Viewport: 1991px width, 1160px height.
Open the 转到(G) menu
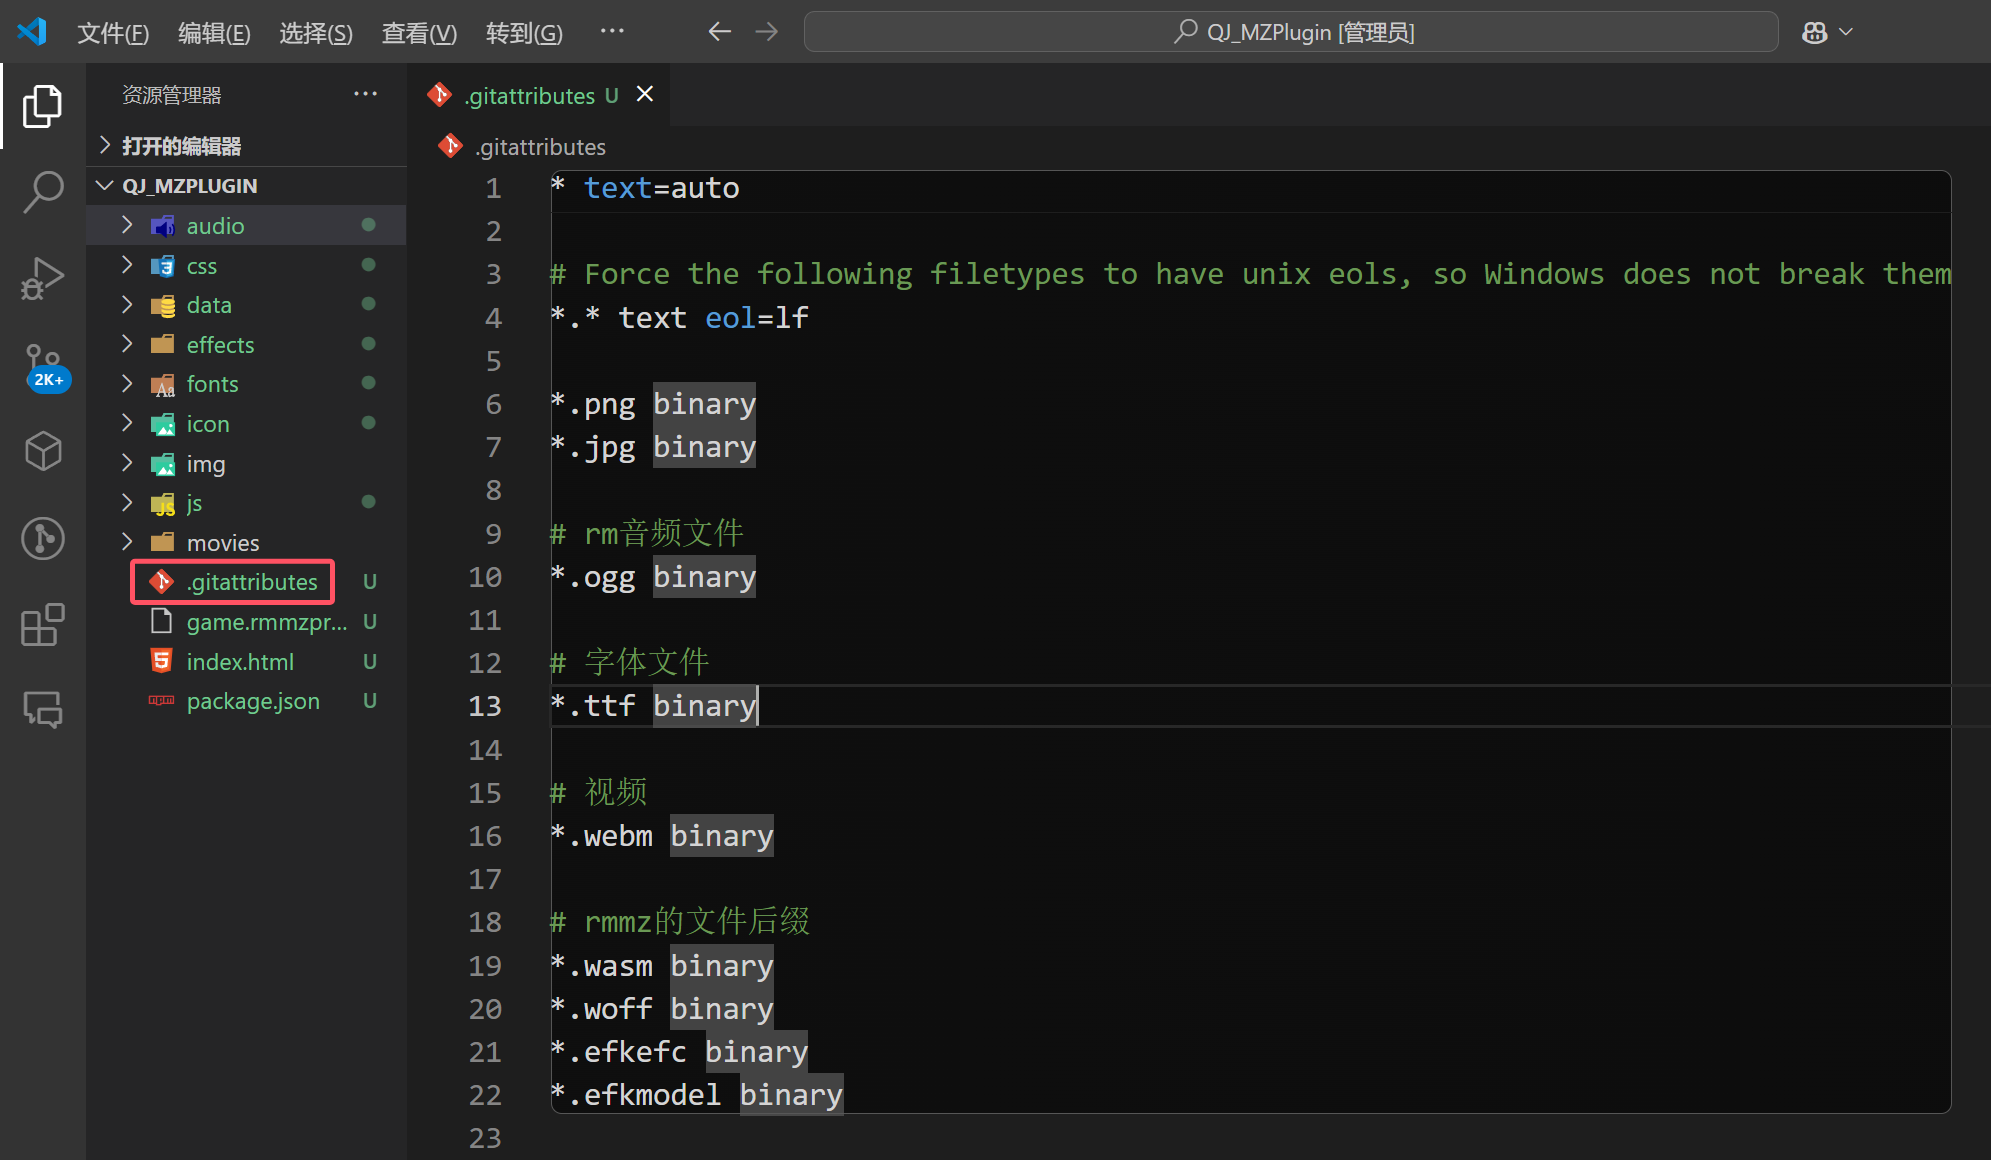524,33
